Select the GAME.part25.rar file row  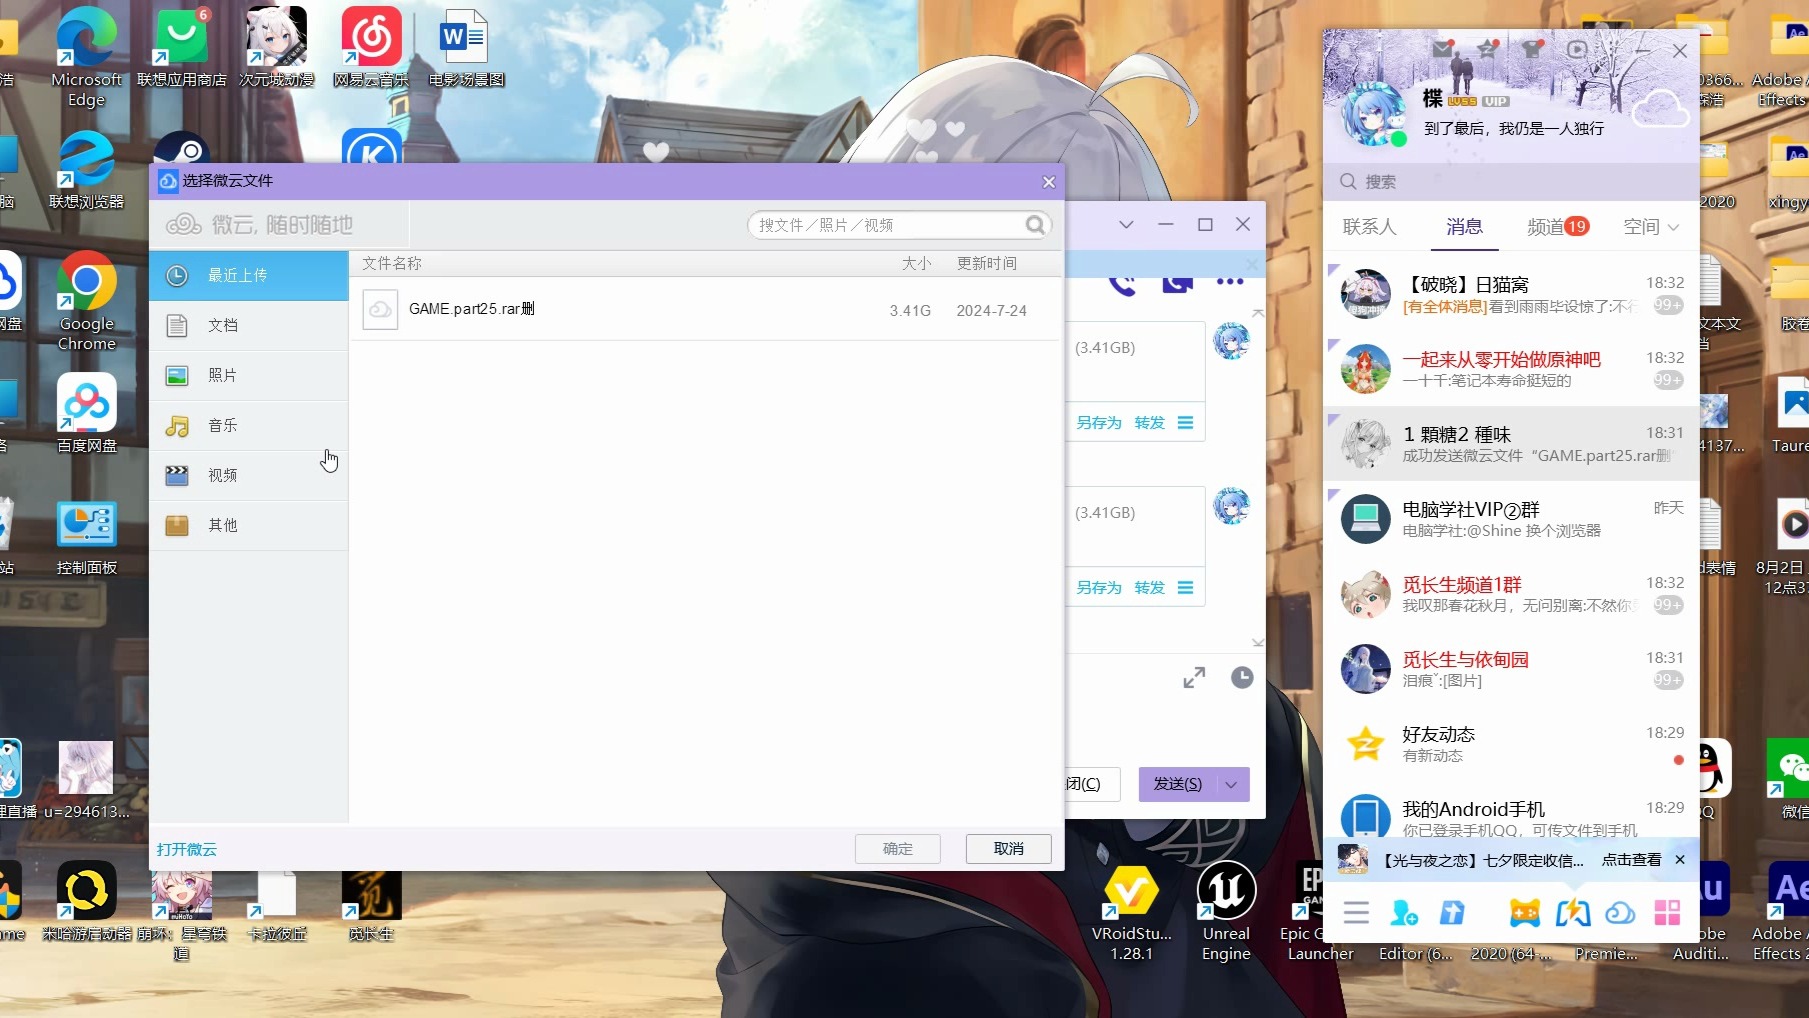(705, 310)
